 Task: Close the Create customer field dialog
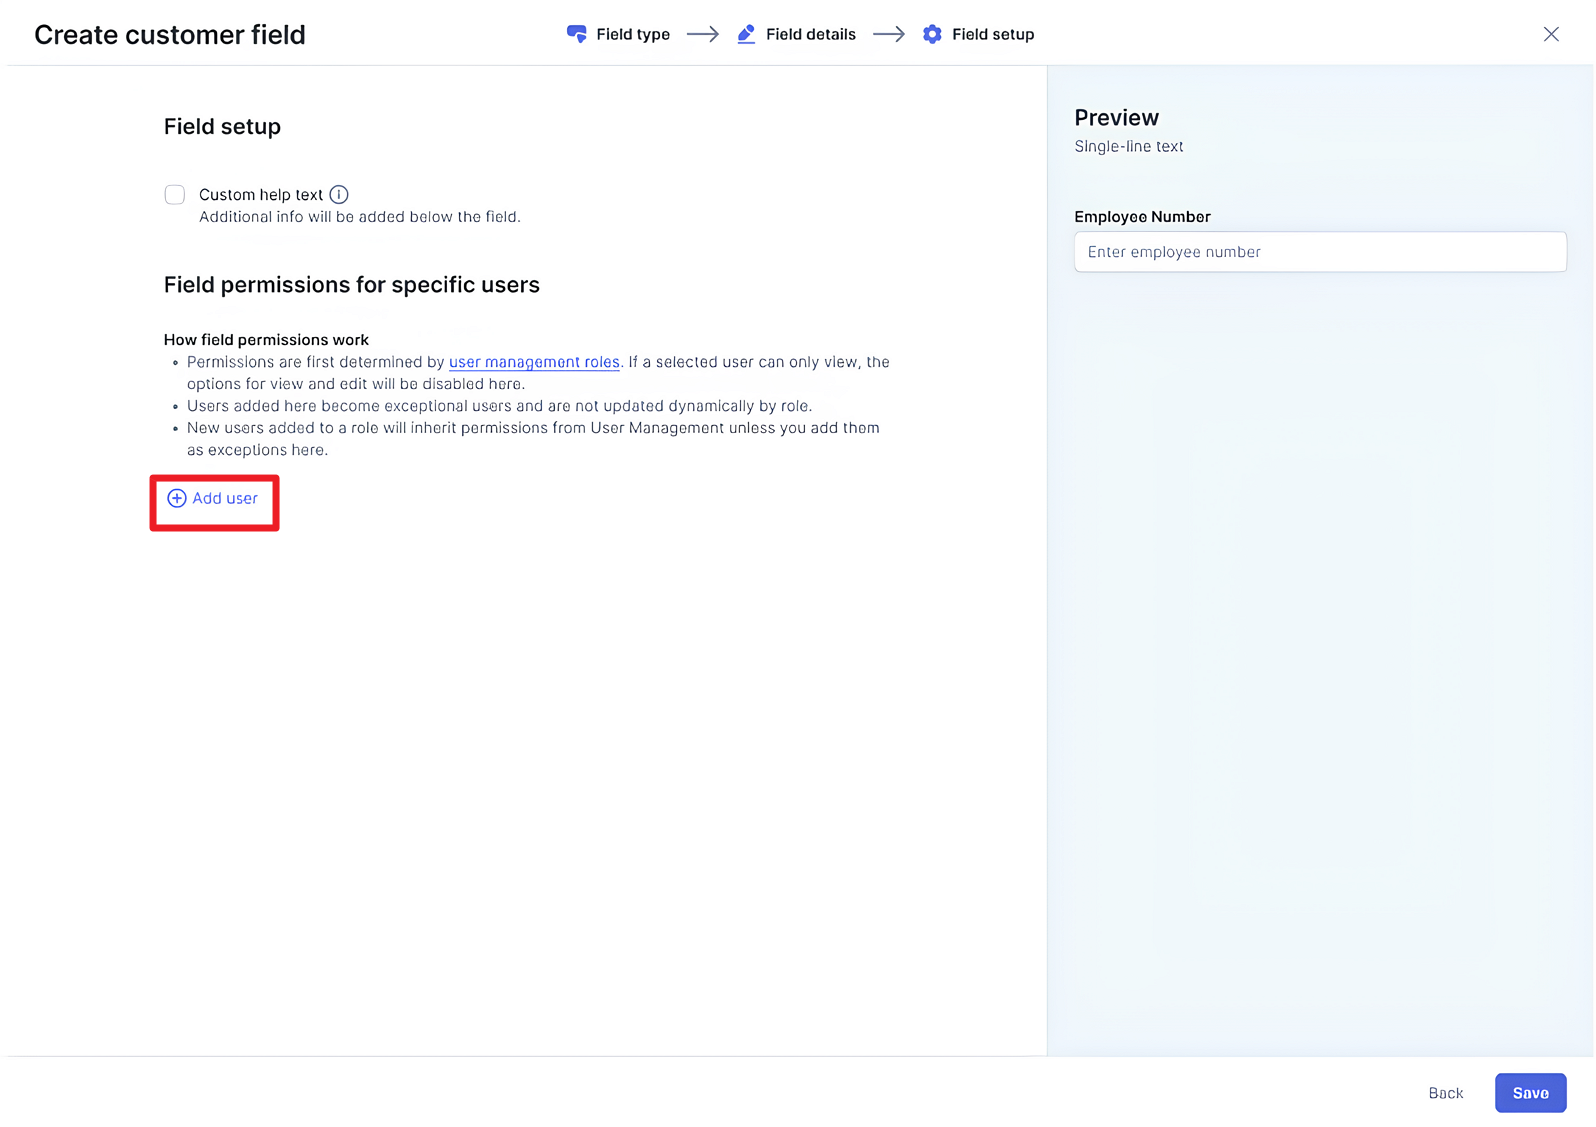(1551, 34)
